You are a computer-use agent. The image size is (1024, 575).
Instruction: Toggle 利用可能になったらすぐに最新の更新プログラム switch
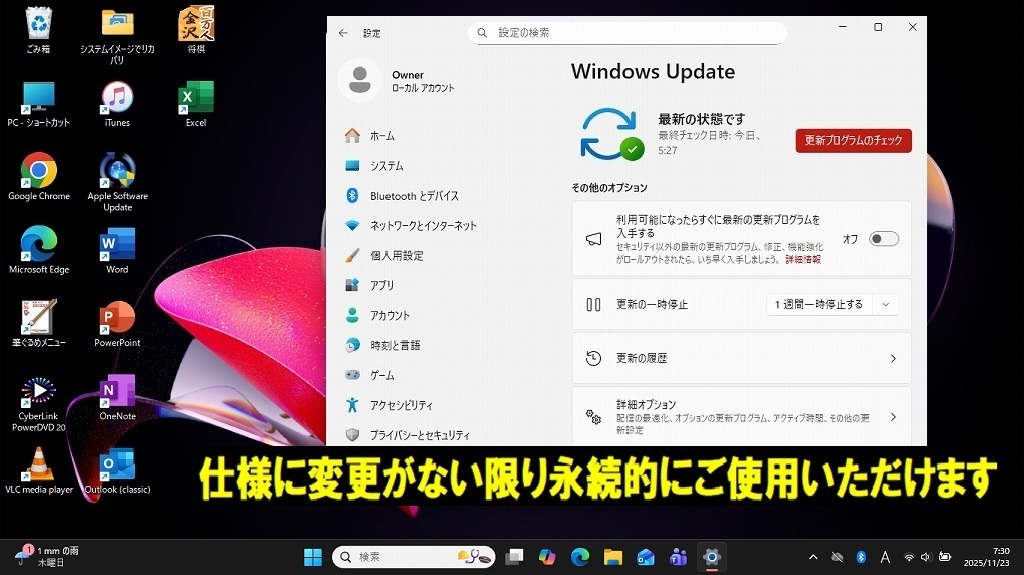884,239
